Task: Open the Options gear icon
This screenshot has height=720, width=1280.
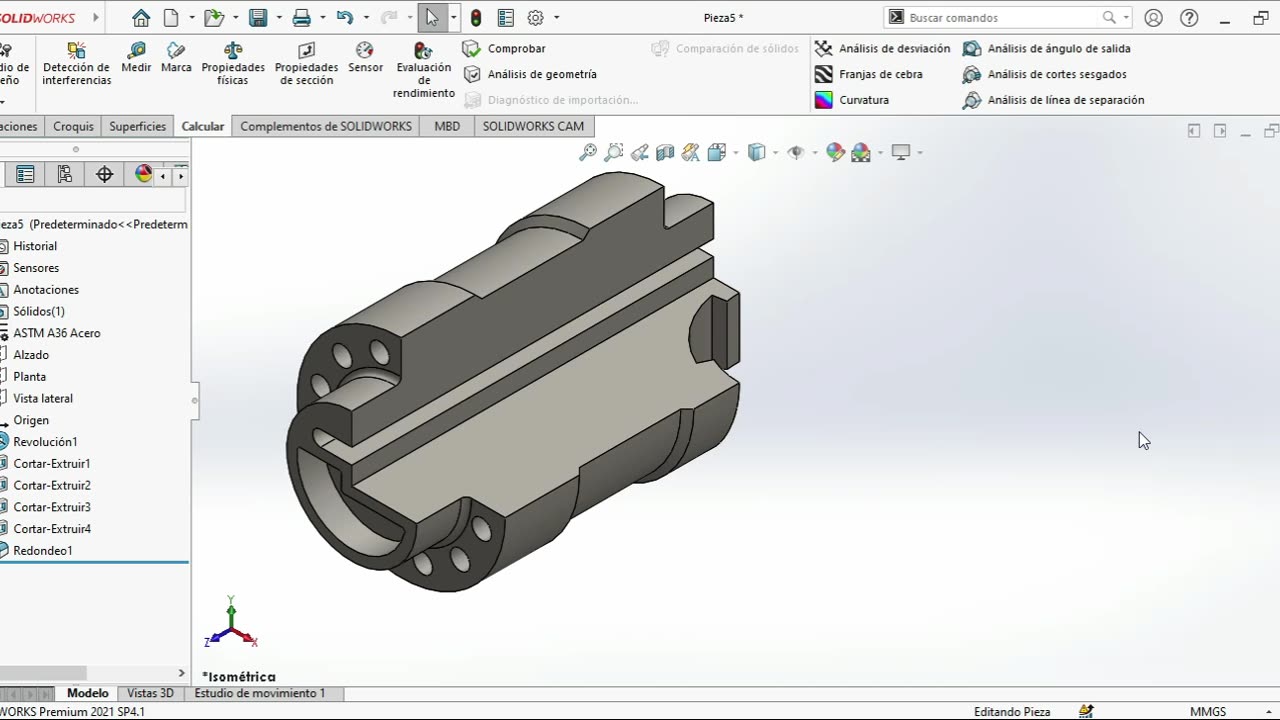Action: (x=535, y=17)
